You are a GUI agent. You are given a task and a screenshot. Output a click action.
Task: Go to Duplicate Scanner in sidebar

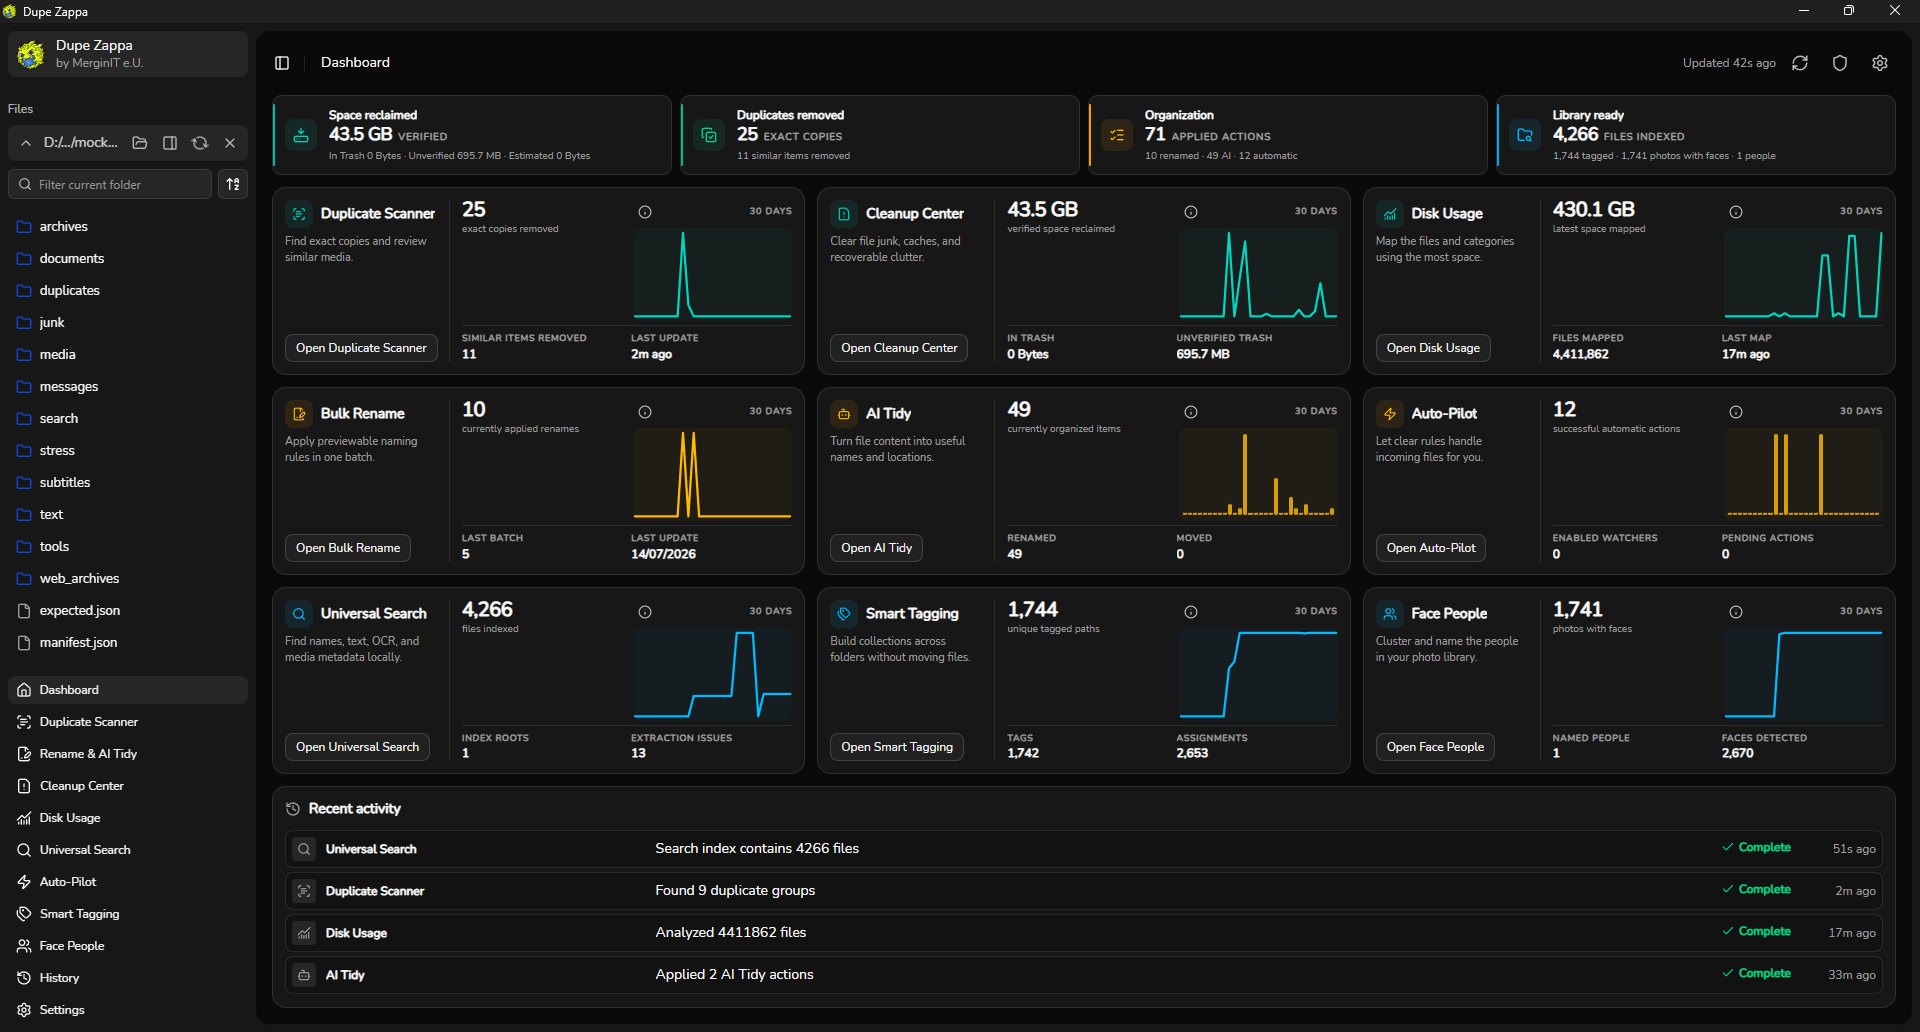click(128, 722)
